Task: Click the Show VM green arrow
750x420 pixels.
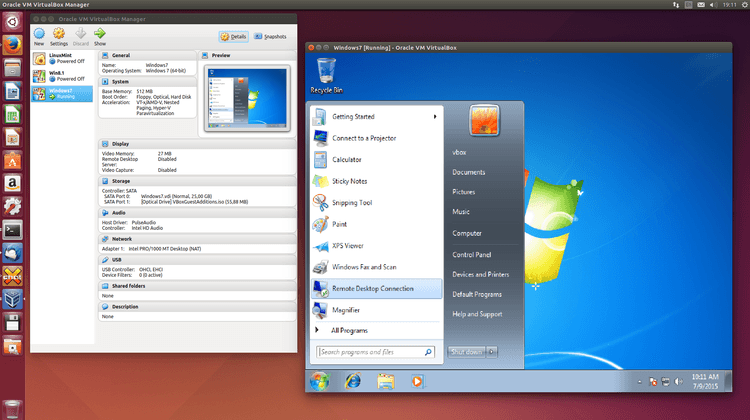Action: point(101,33)
